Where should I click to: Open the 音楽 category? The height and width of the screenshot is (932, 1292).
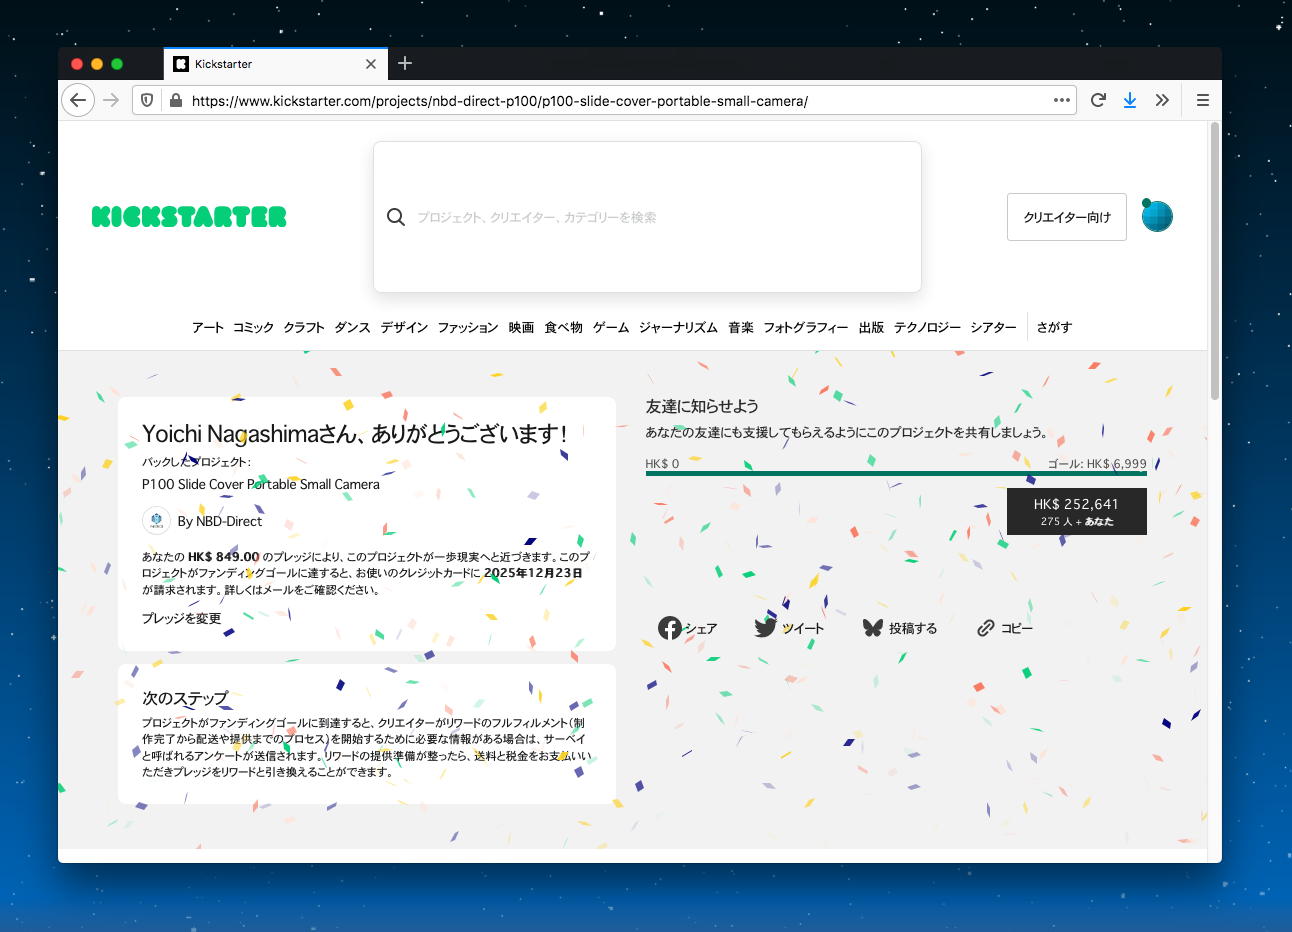741,327
